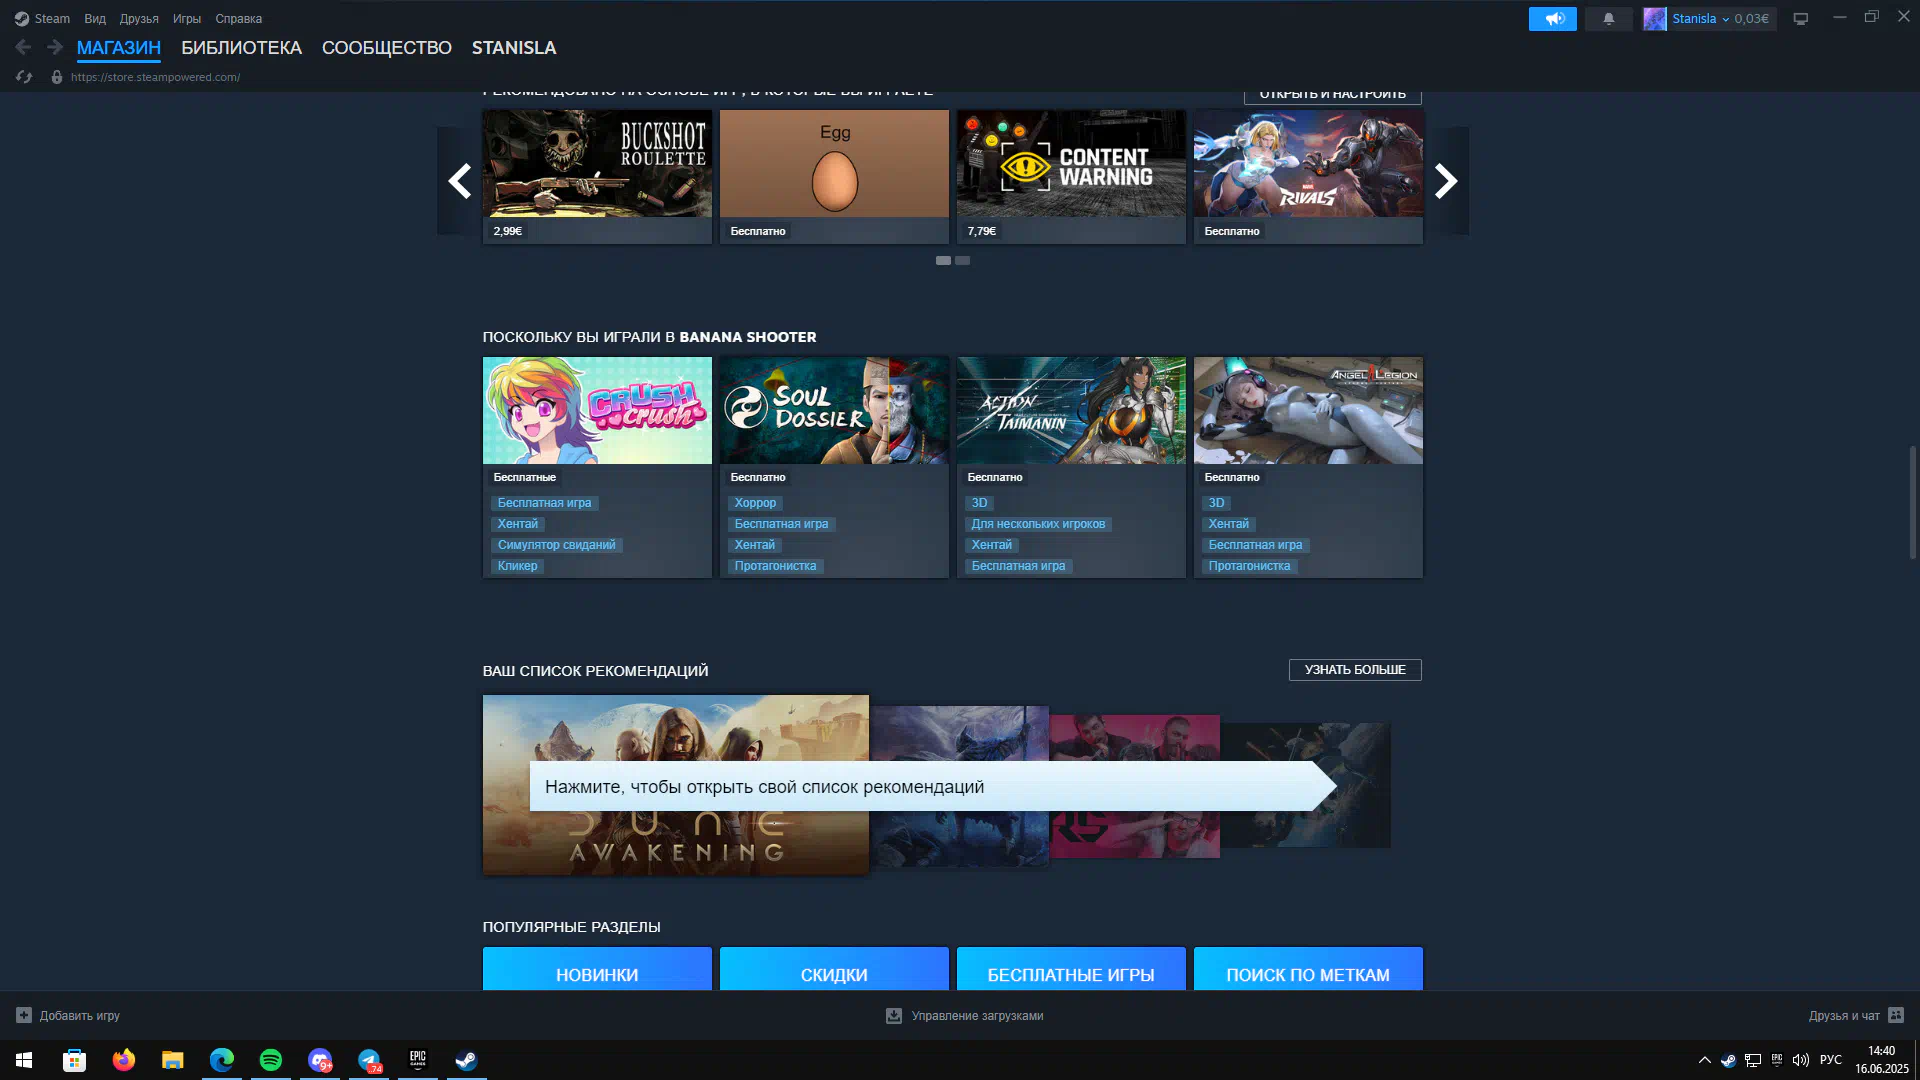
Task: Show hidden system tray icons
Action: point(1704,1060)
